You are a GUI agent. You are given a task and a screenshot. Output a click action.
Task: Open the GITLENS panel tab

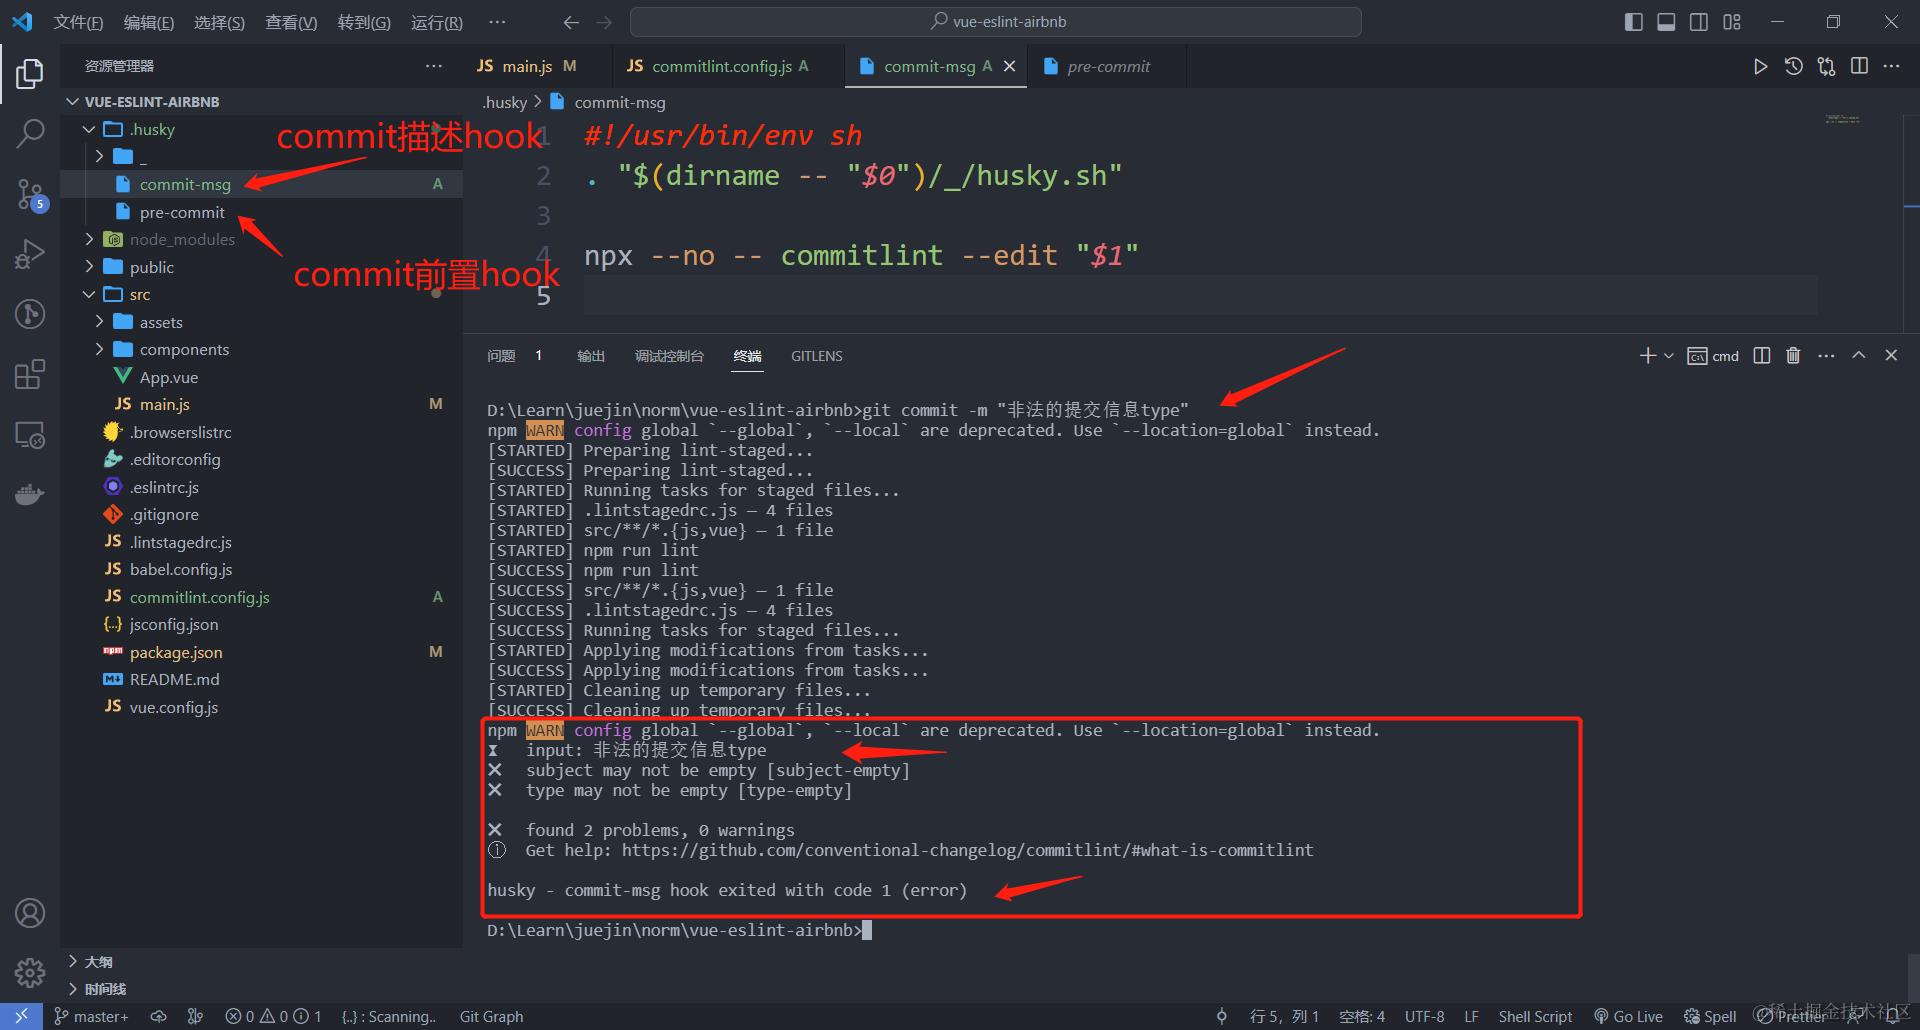click(817, 356)
